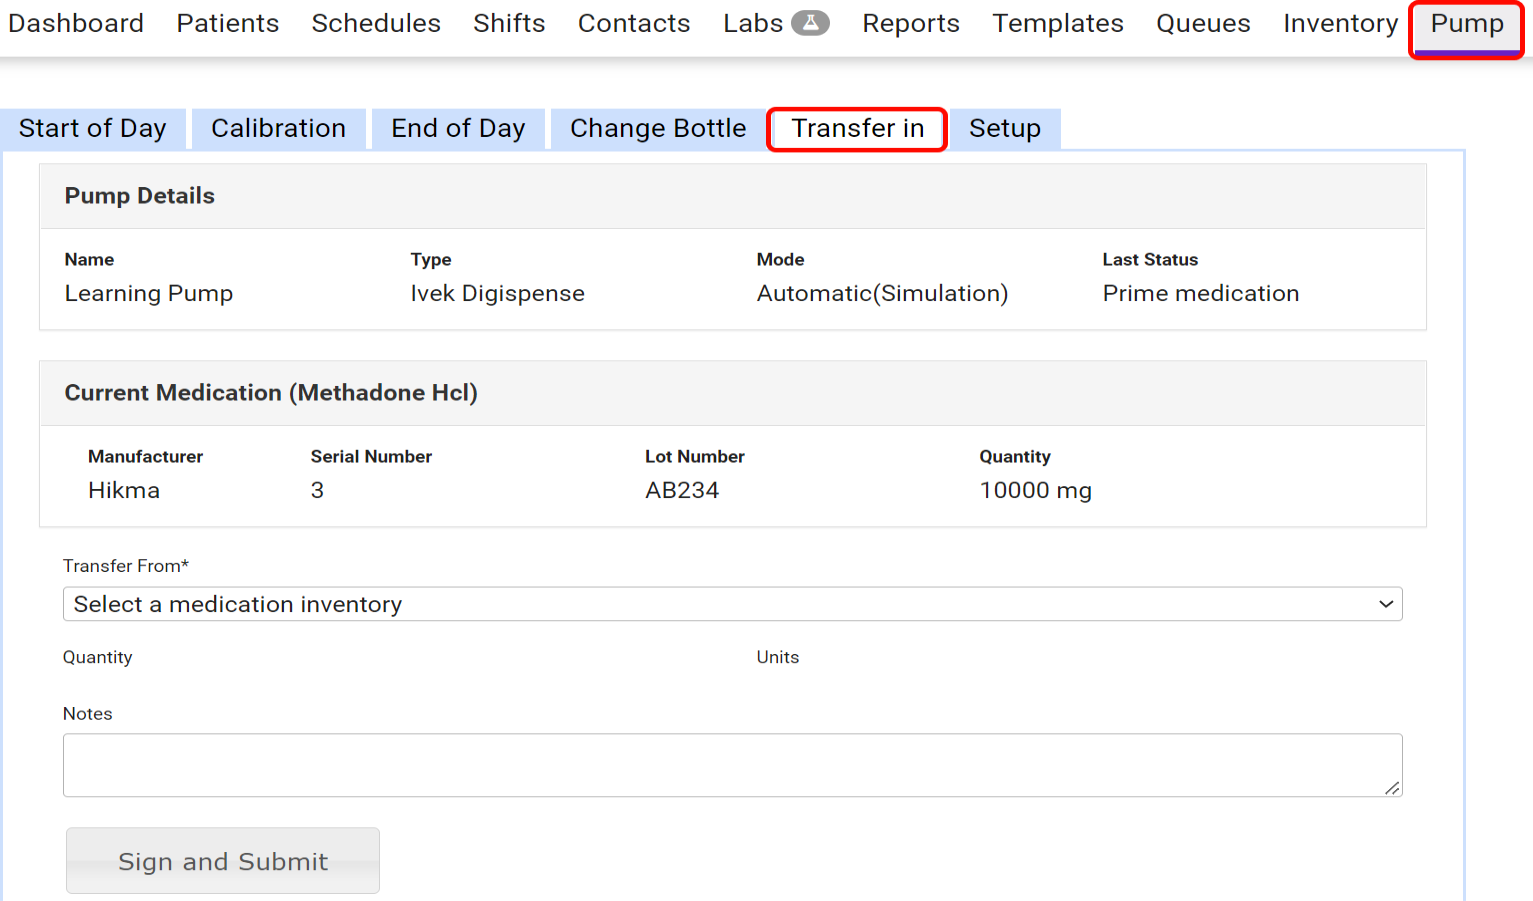Click the Labs flask badge icon
1533x901 pixels.
pyautogui.click(x=810, y=23)
